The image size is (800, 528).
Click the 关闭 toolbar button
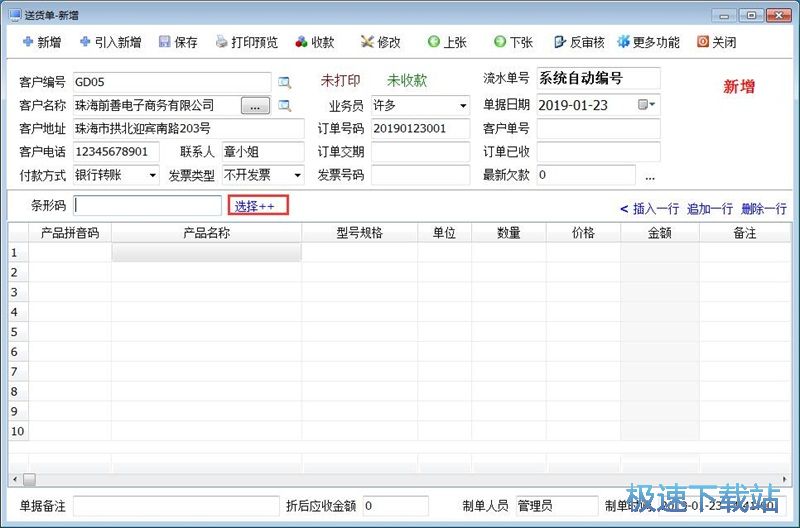(x=717, y=42)
